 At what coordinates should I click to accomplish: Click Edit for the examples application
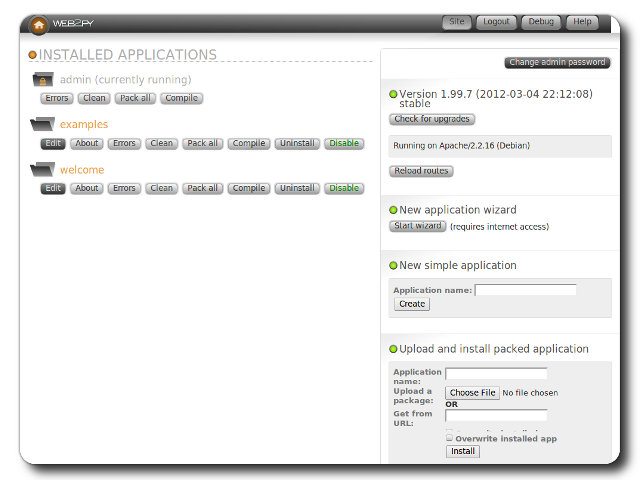[53, 143]
